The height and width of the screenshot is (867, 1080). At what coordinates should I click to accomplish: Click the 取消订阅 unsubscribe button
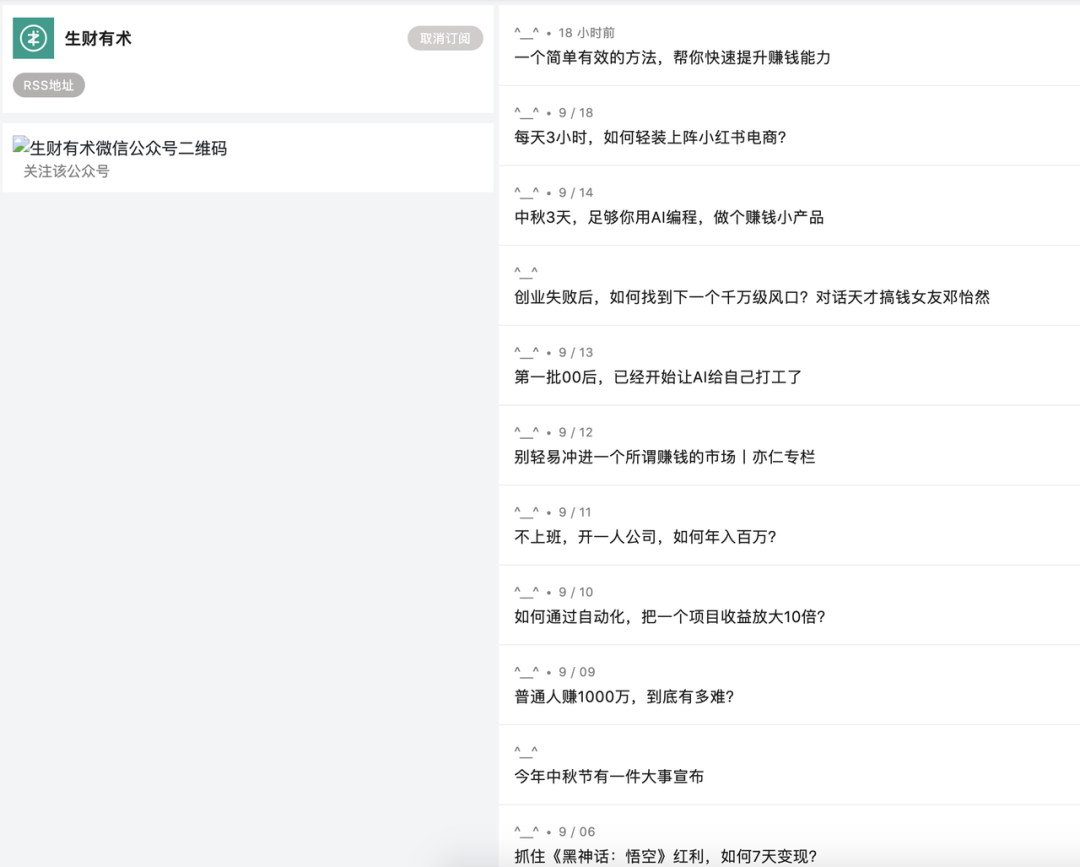pyautogui.click(x=443, y=38)
